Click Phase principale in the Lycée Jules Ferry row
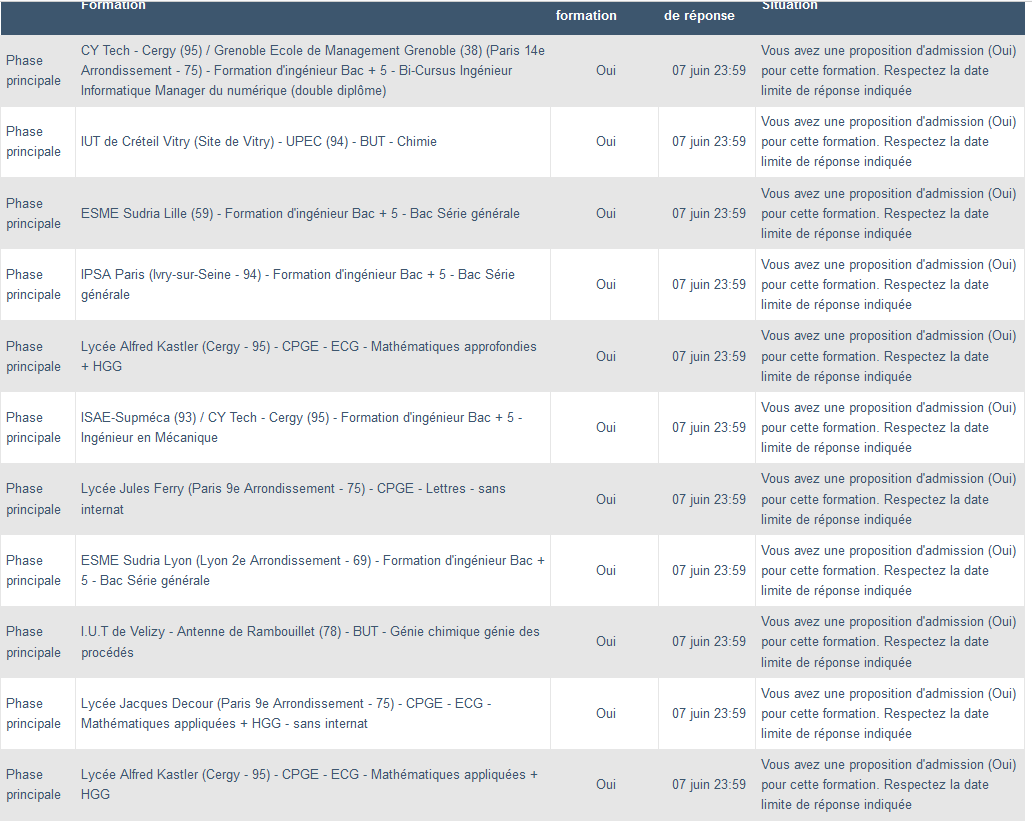Viewport: 1032px width, 829px height. 34,499
